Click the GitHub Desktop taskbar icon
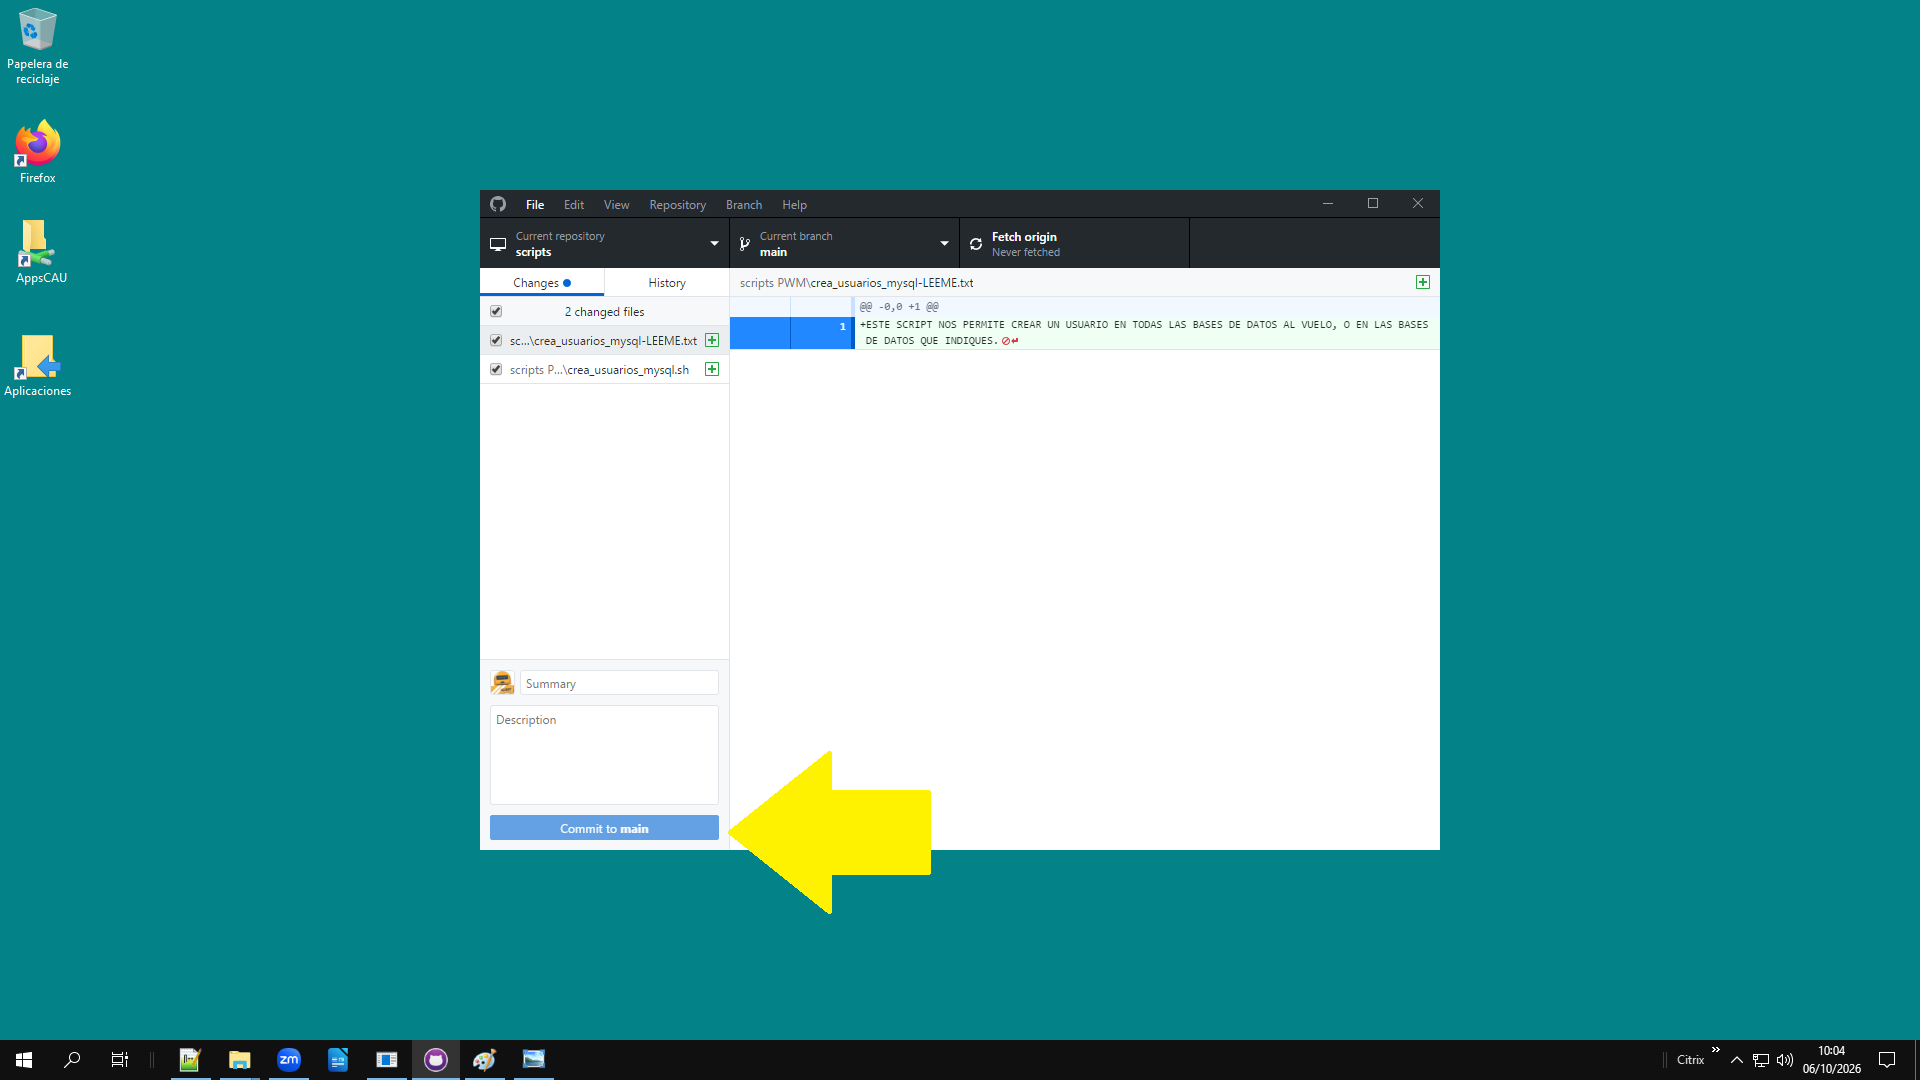Viewport: 1920px width, 1080px height. pos(436,1060)
